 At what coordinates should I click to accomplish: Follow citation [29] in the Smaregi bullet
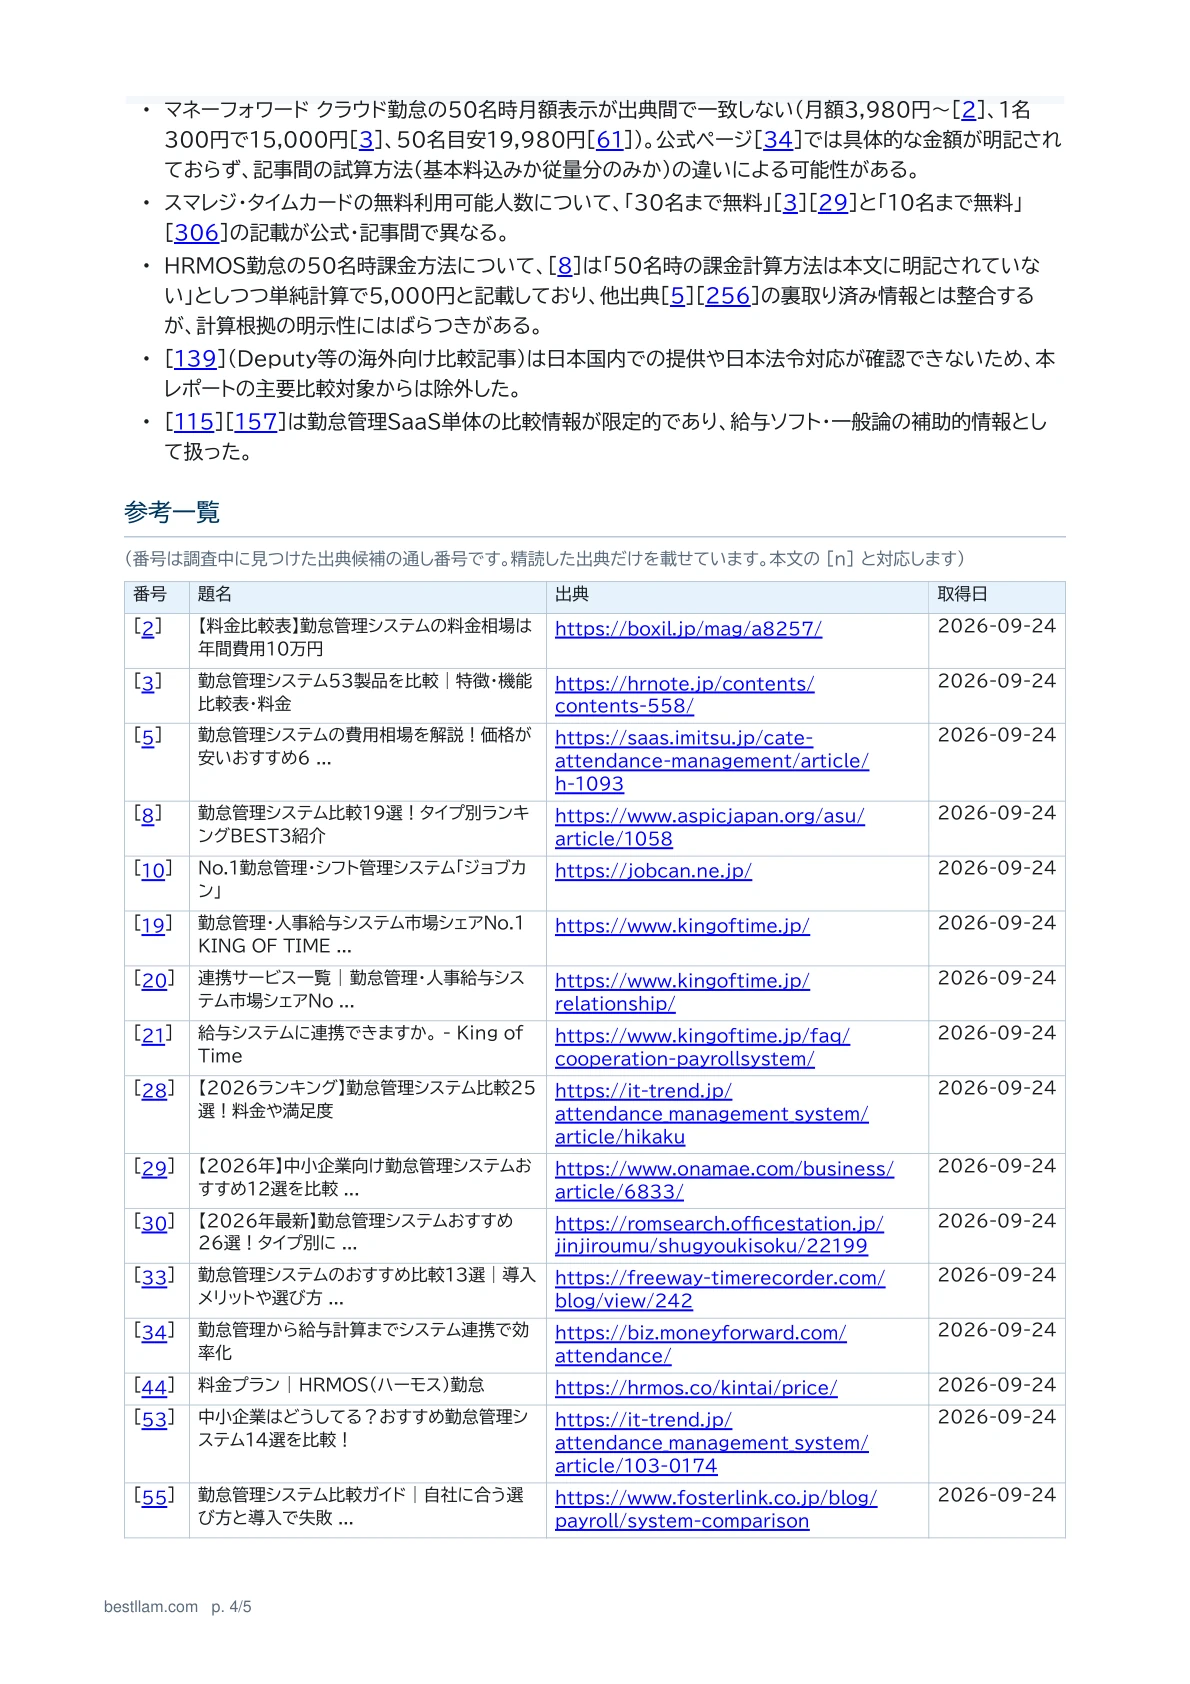tap(833, 203)
